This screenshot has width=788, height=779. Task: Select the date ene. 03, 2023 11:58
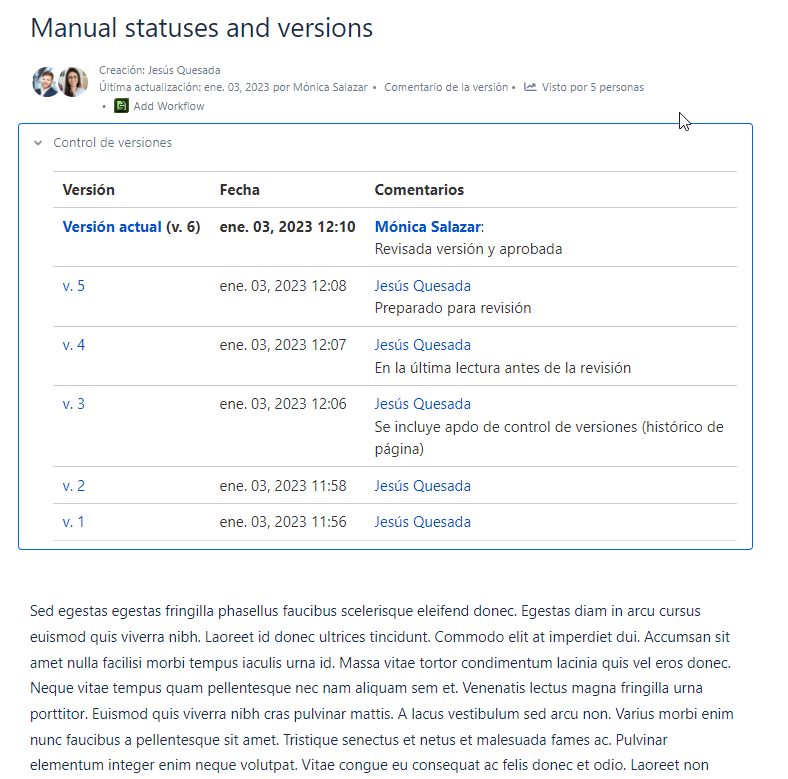point(283,486)
